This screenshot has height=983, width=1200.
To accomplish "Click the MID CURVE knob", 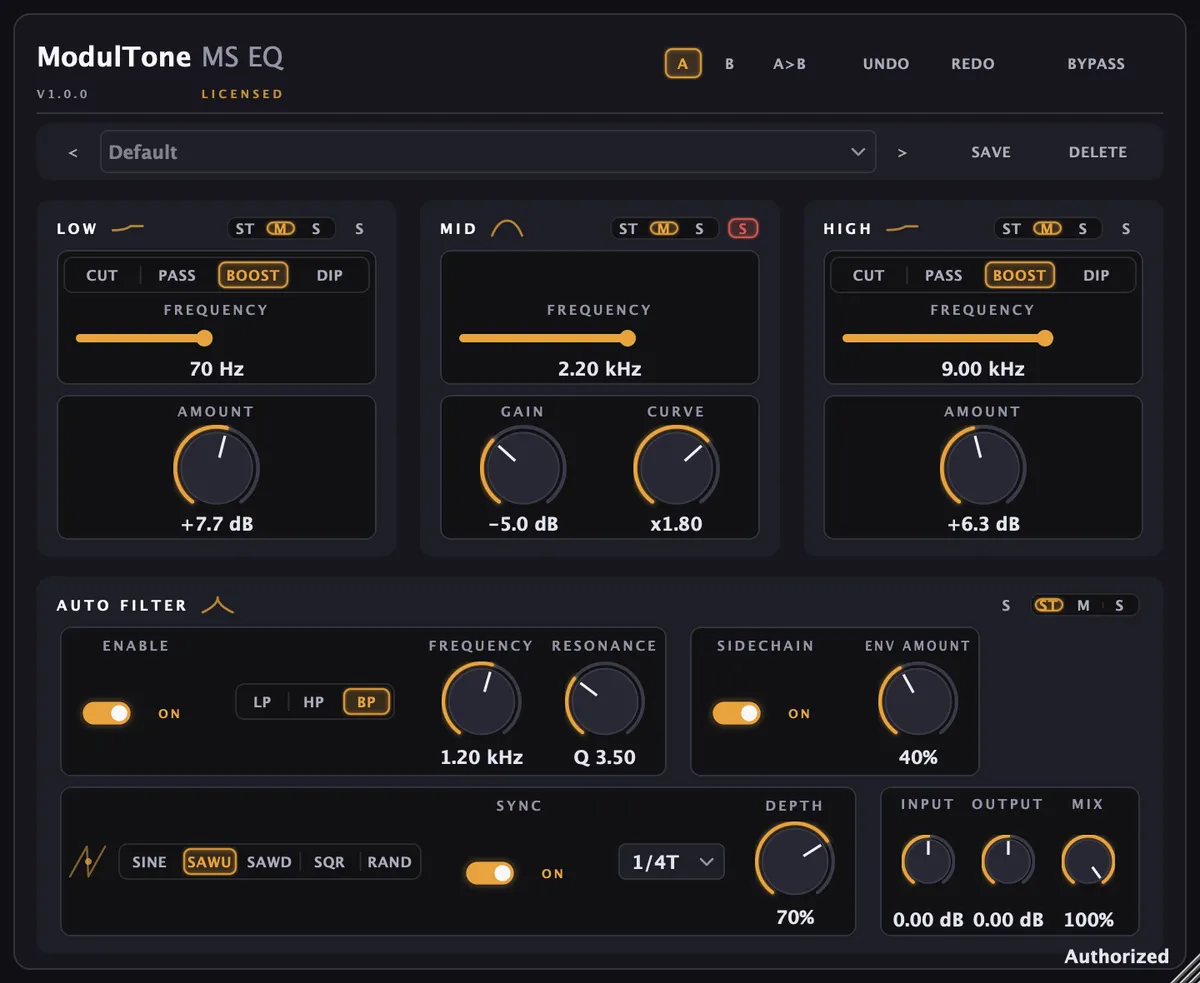I will point(676,467).
